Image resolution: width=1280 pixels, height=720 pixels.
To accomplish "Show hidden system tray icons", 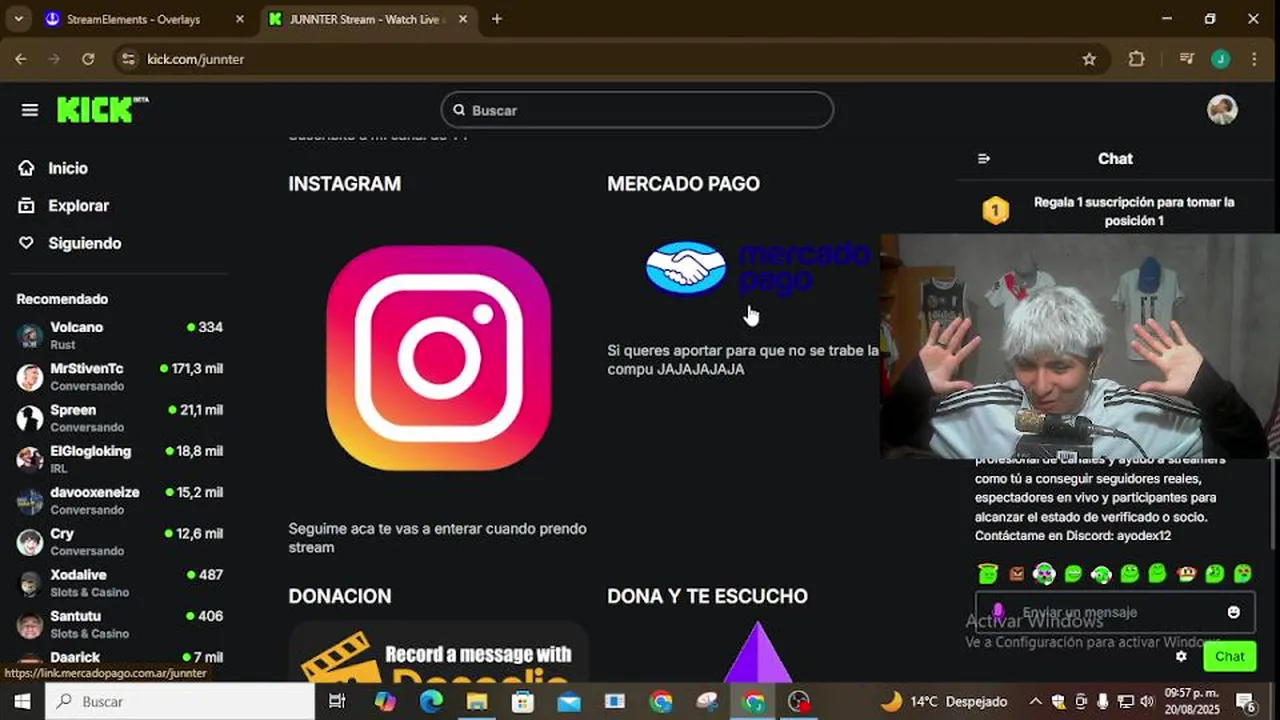I will (x=1035, y=701).
